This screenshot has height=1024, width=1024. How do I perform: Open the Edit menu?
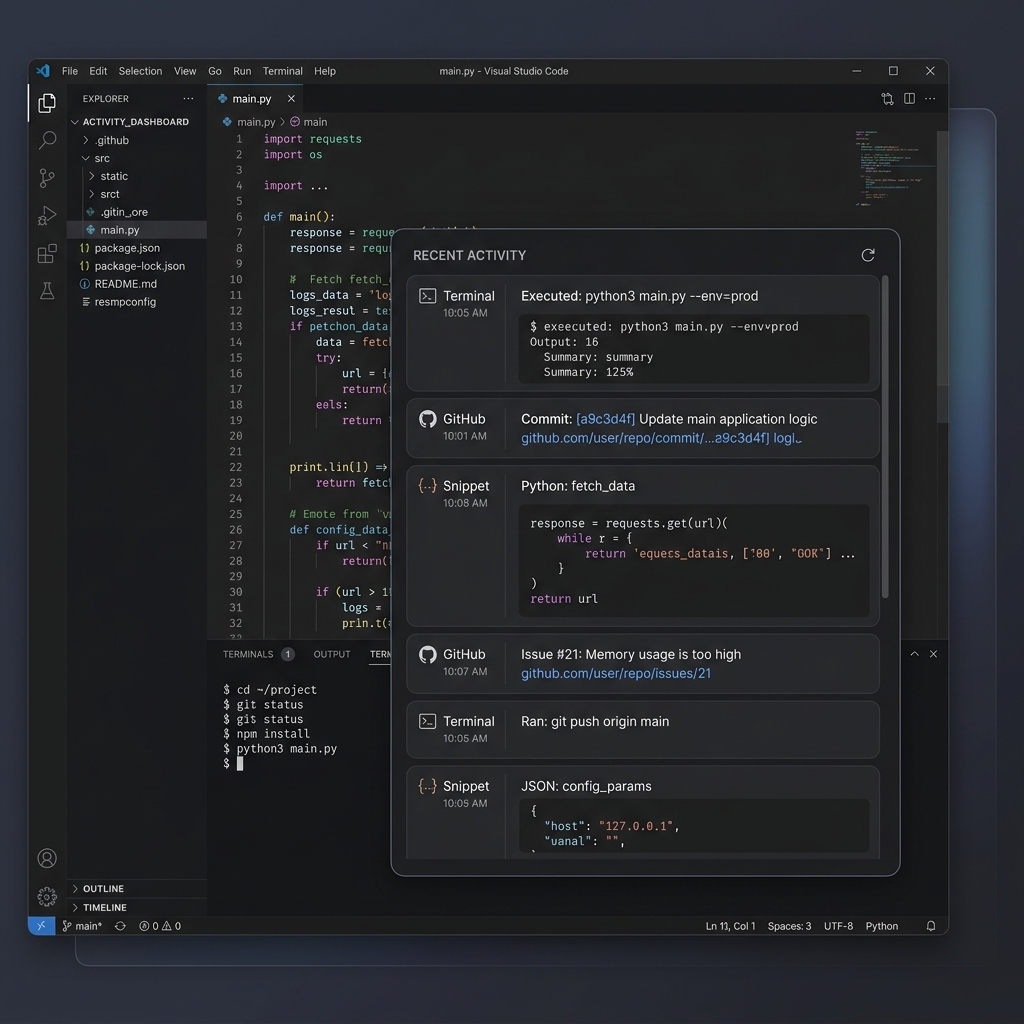98,71
